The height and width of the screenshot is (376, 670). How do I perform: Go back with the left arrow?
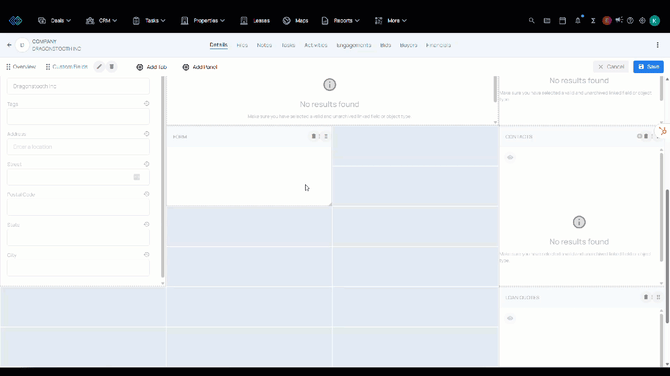(x=9, y=45)
